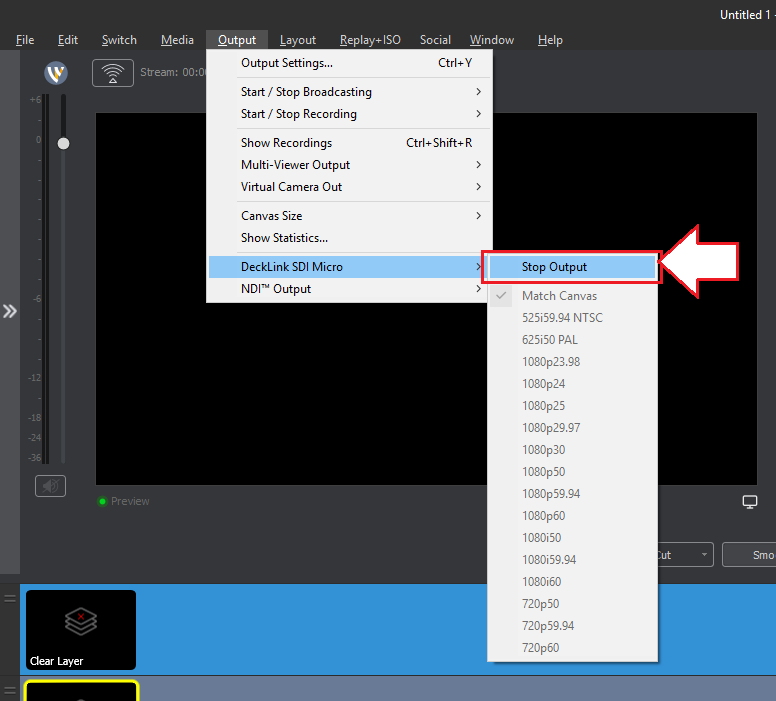Select 625i50 PAL output format

pos(572,340)
